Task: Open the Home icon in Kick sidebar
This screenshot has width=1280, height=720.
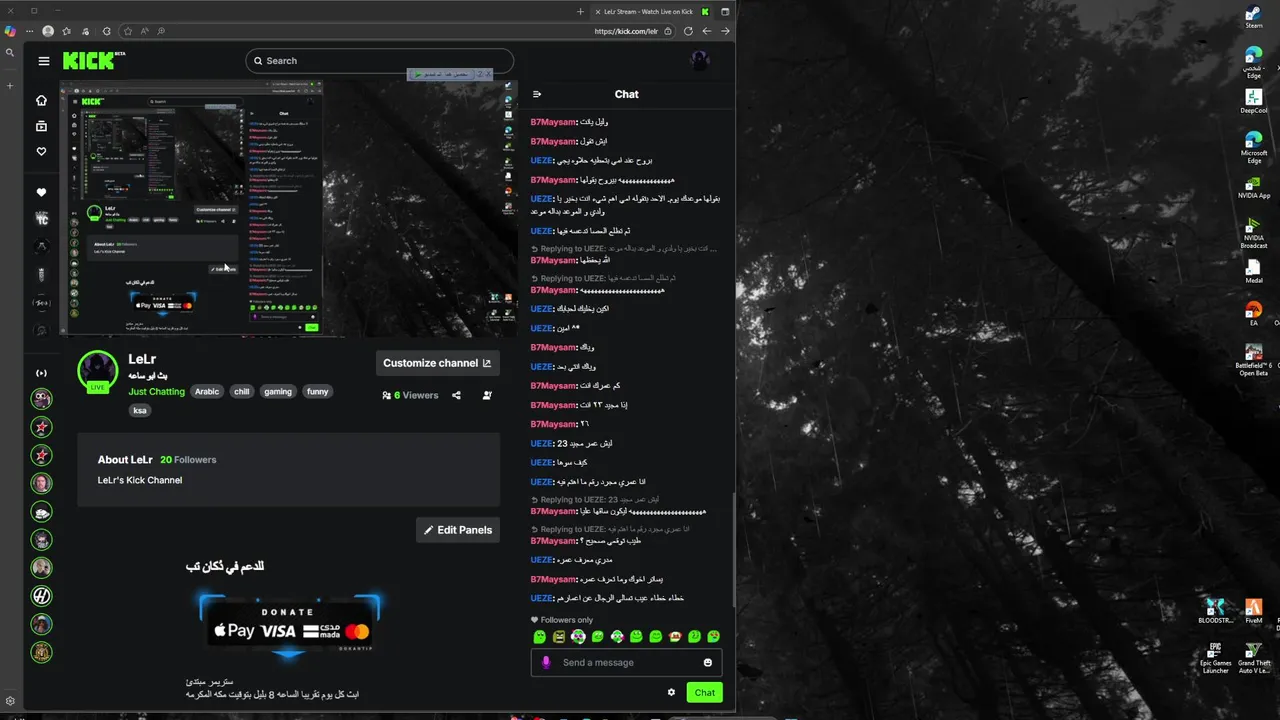Action: (x=41, y=100)
